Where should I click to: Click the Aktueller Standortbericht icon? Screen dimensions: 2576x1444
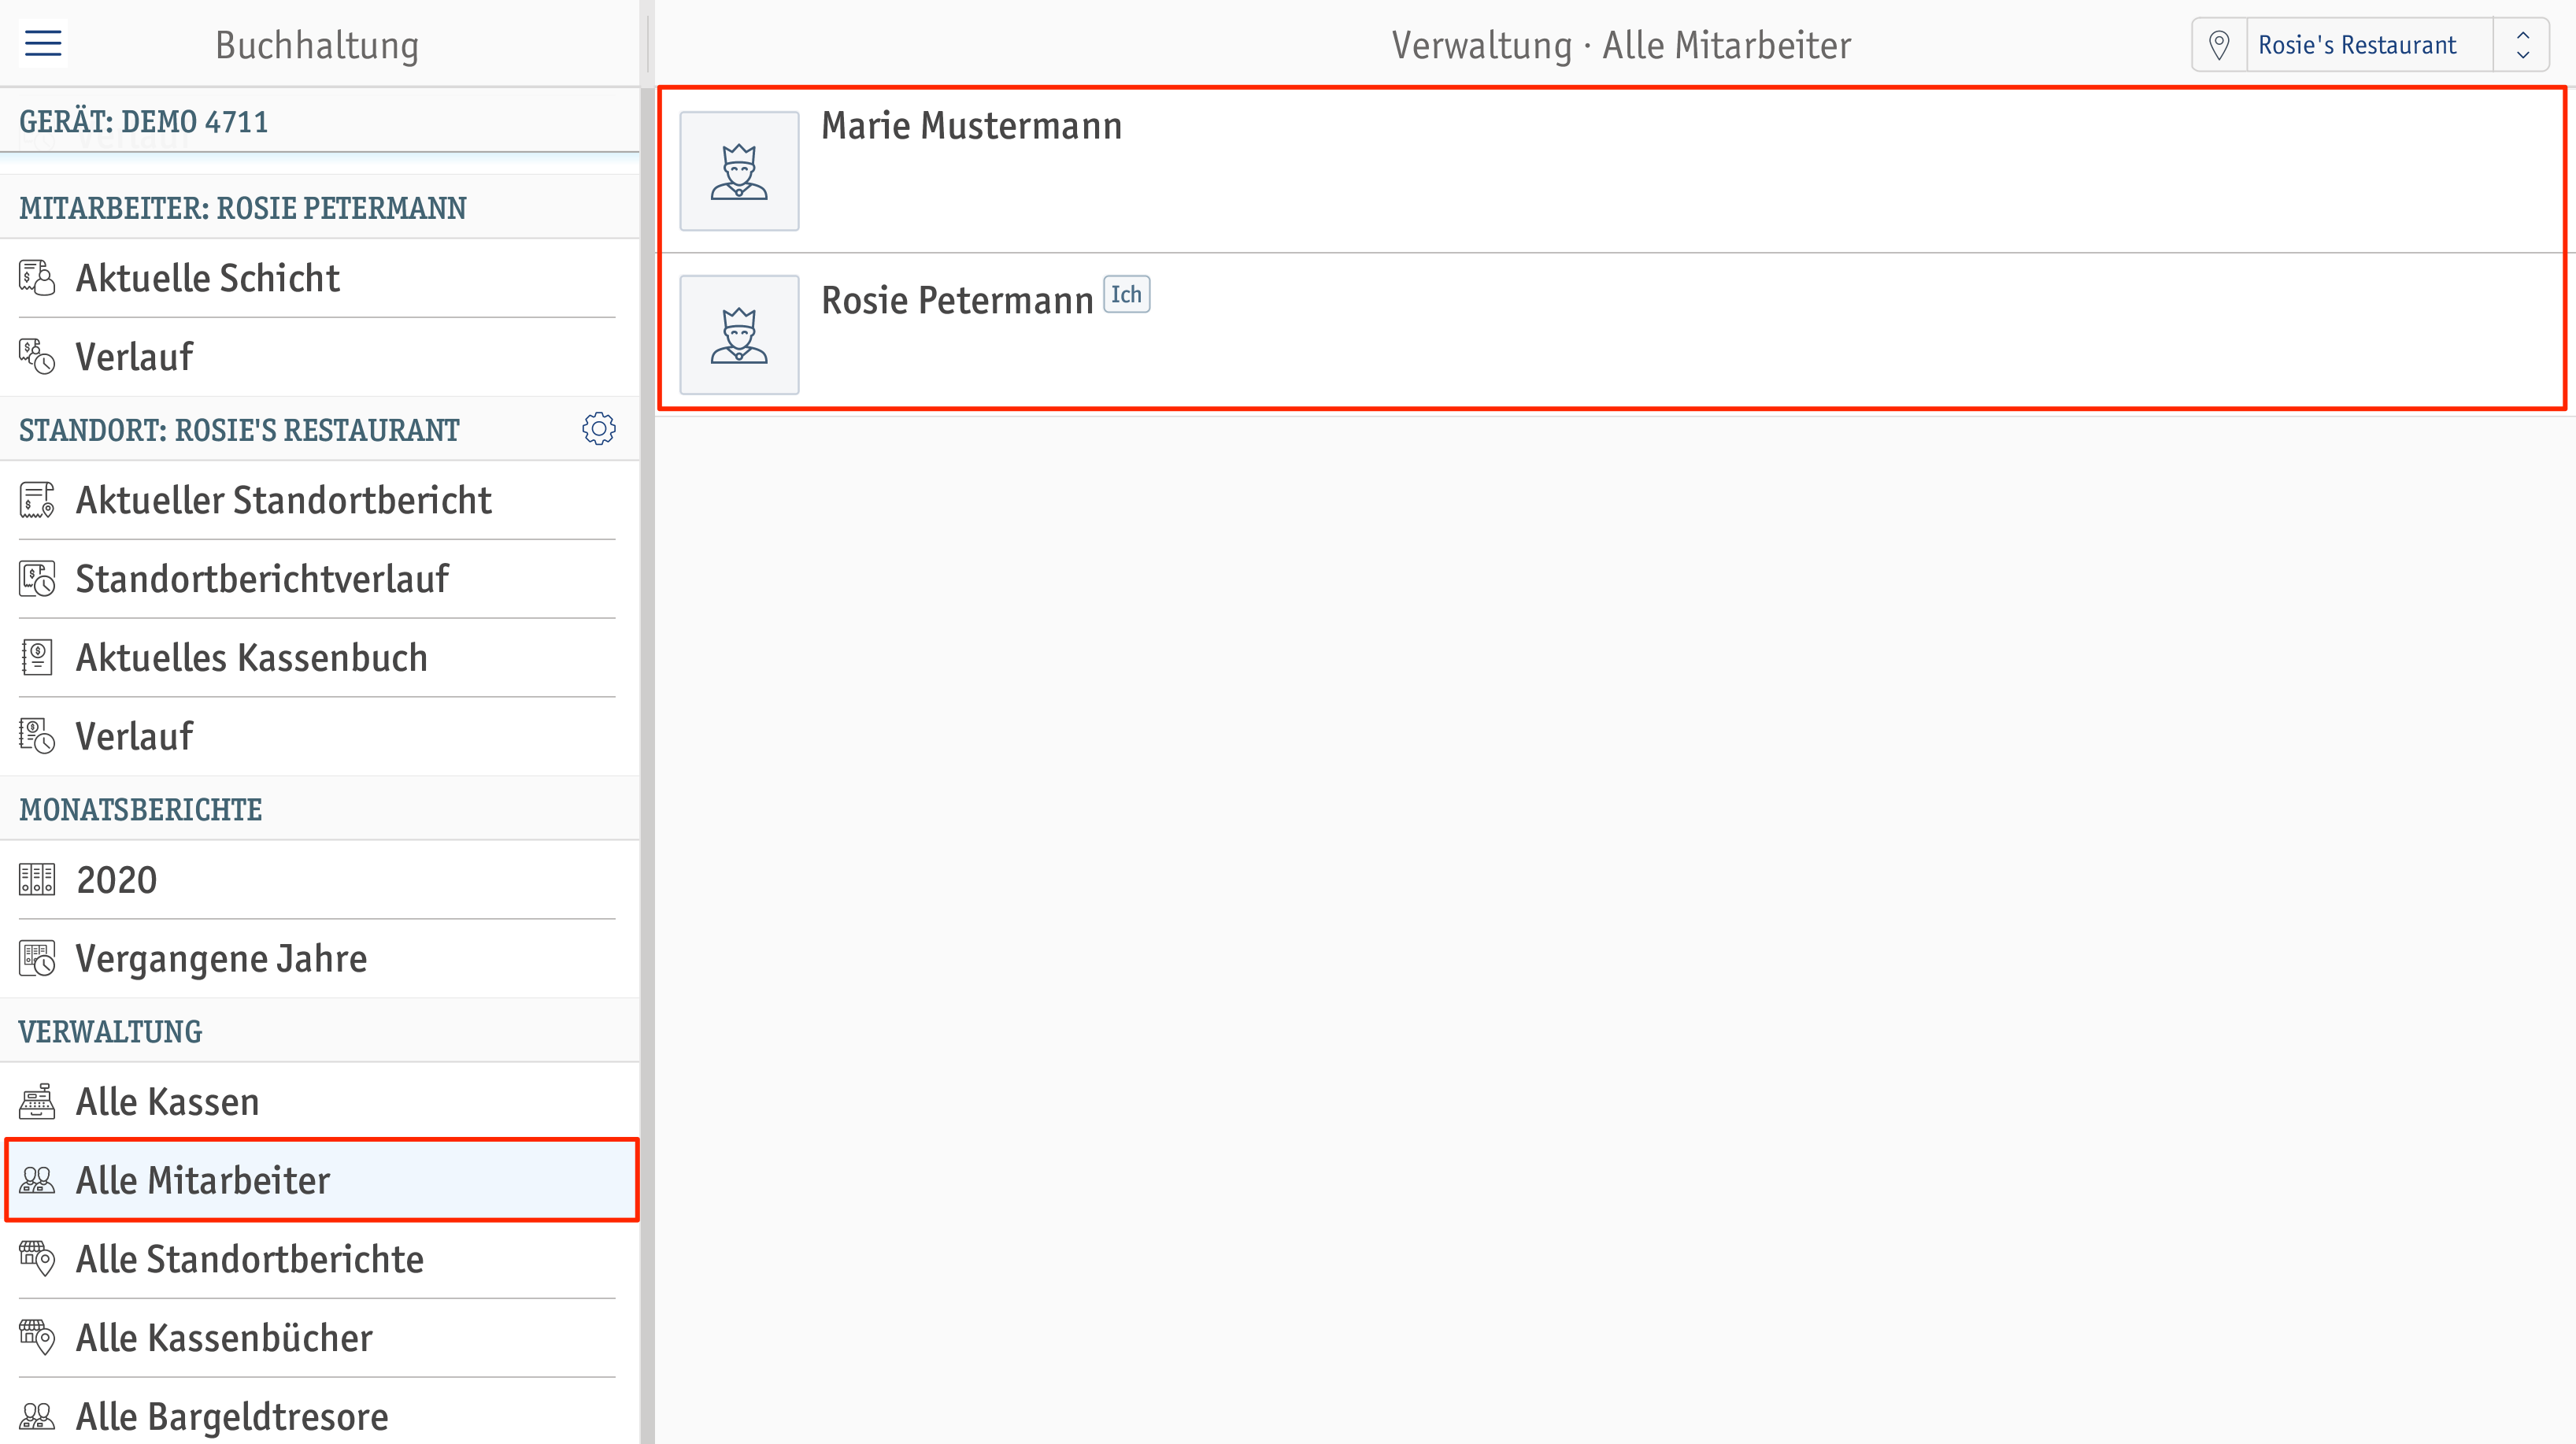click(x=37, y=500)
